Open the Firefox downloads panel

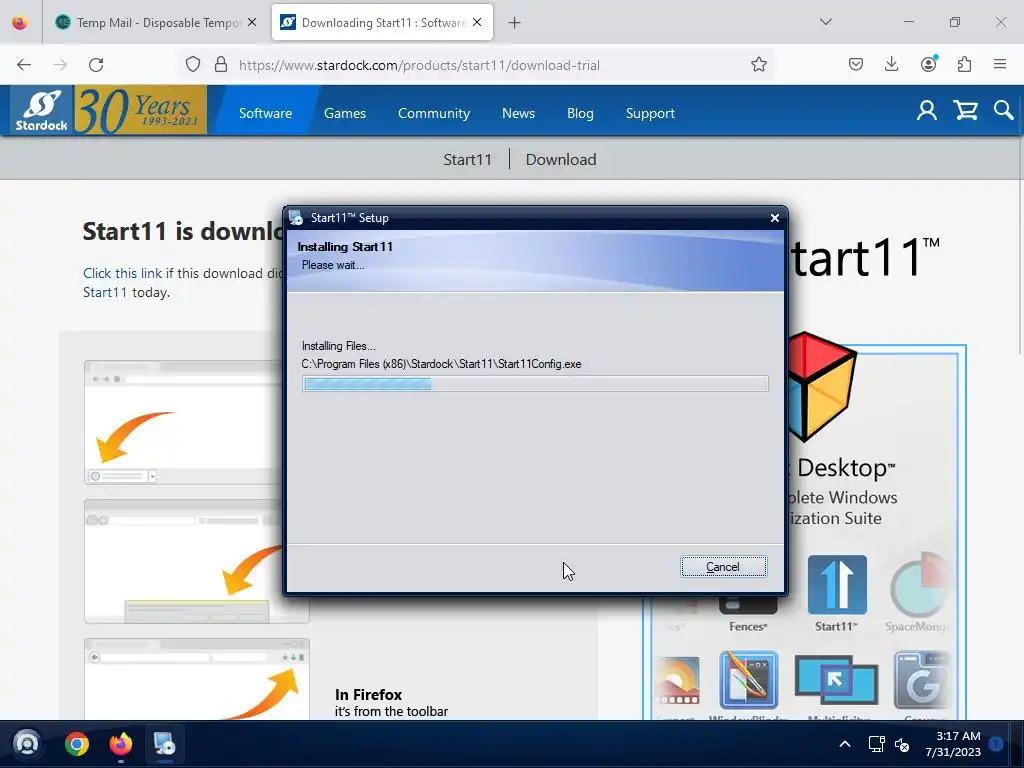point(891,65)
